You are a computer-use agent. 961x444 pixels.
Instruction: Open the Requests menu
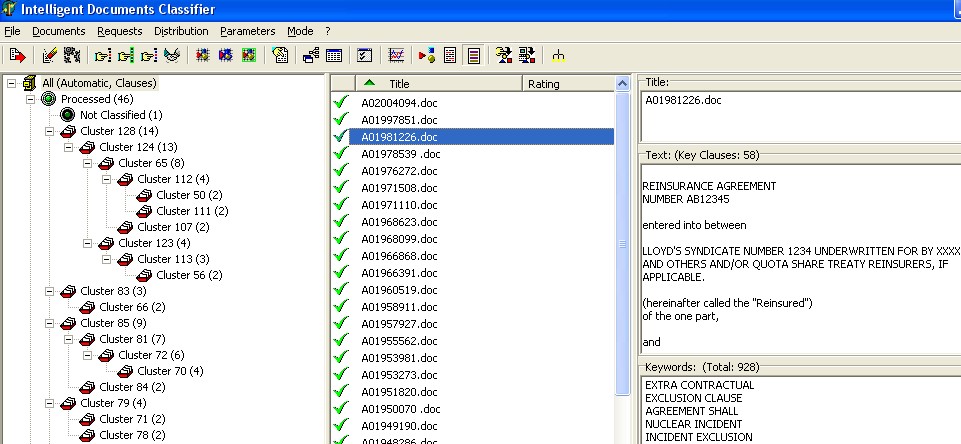coord(120,31)
